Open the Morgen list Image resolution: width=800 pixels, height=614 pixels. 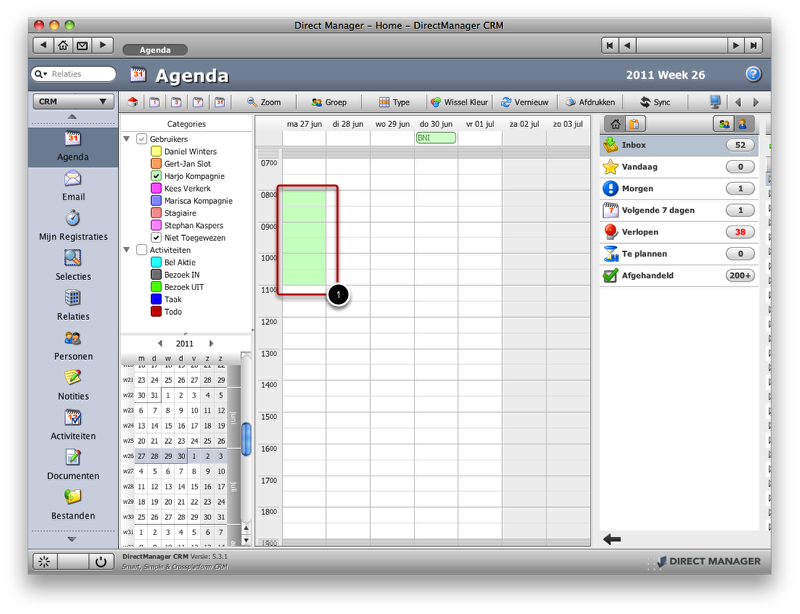[679, 189]
